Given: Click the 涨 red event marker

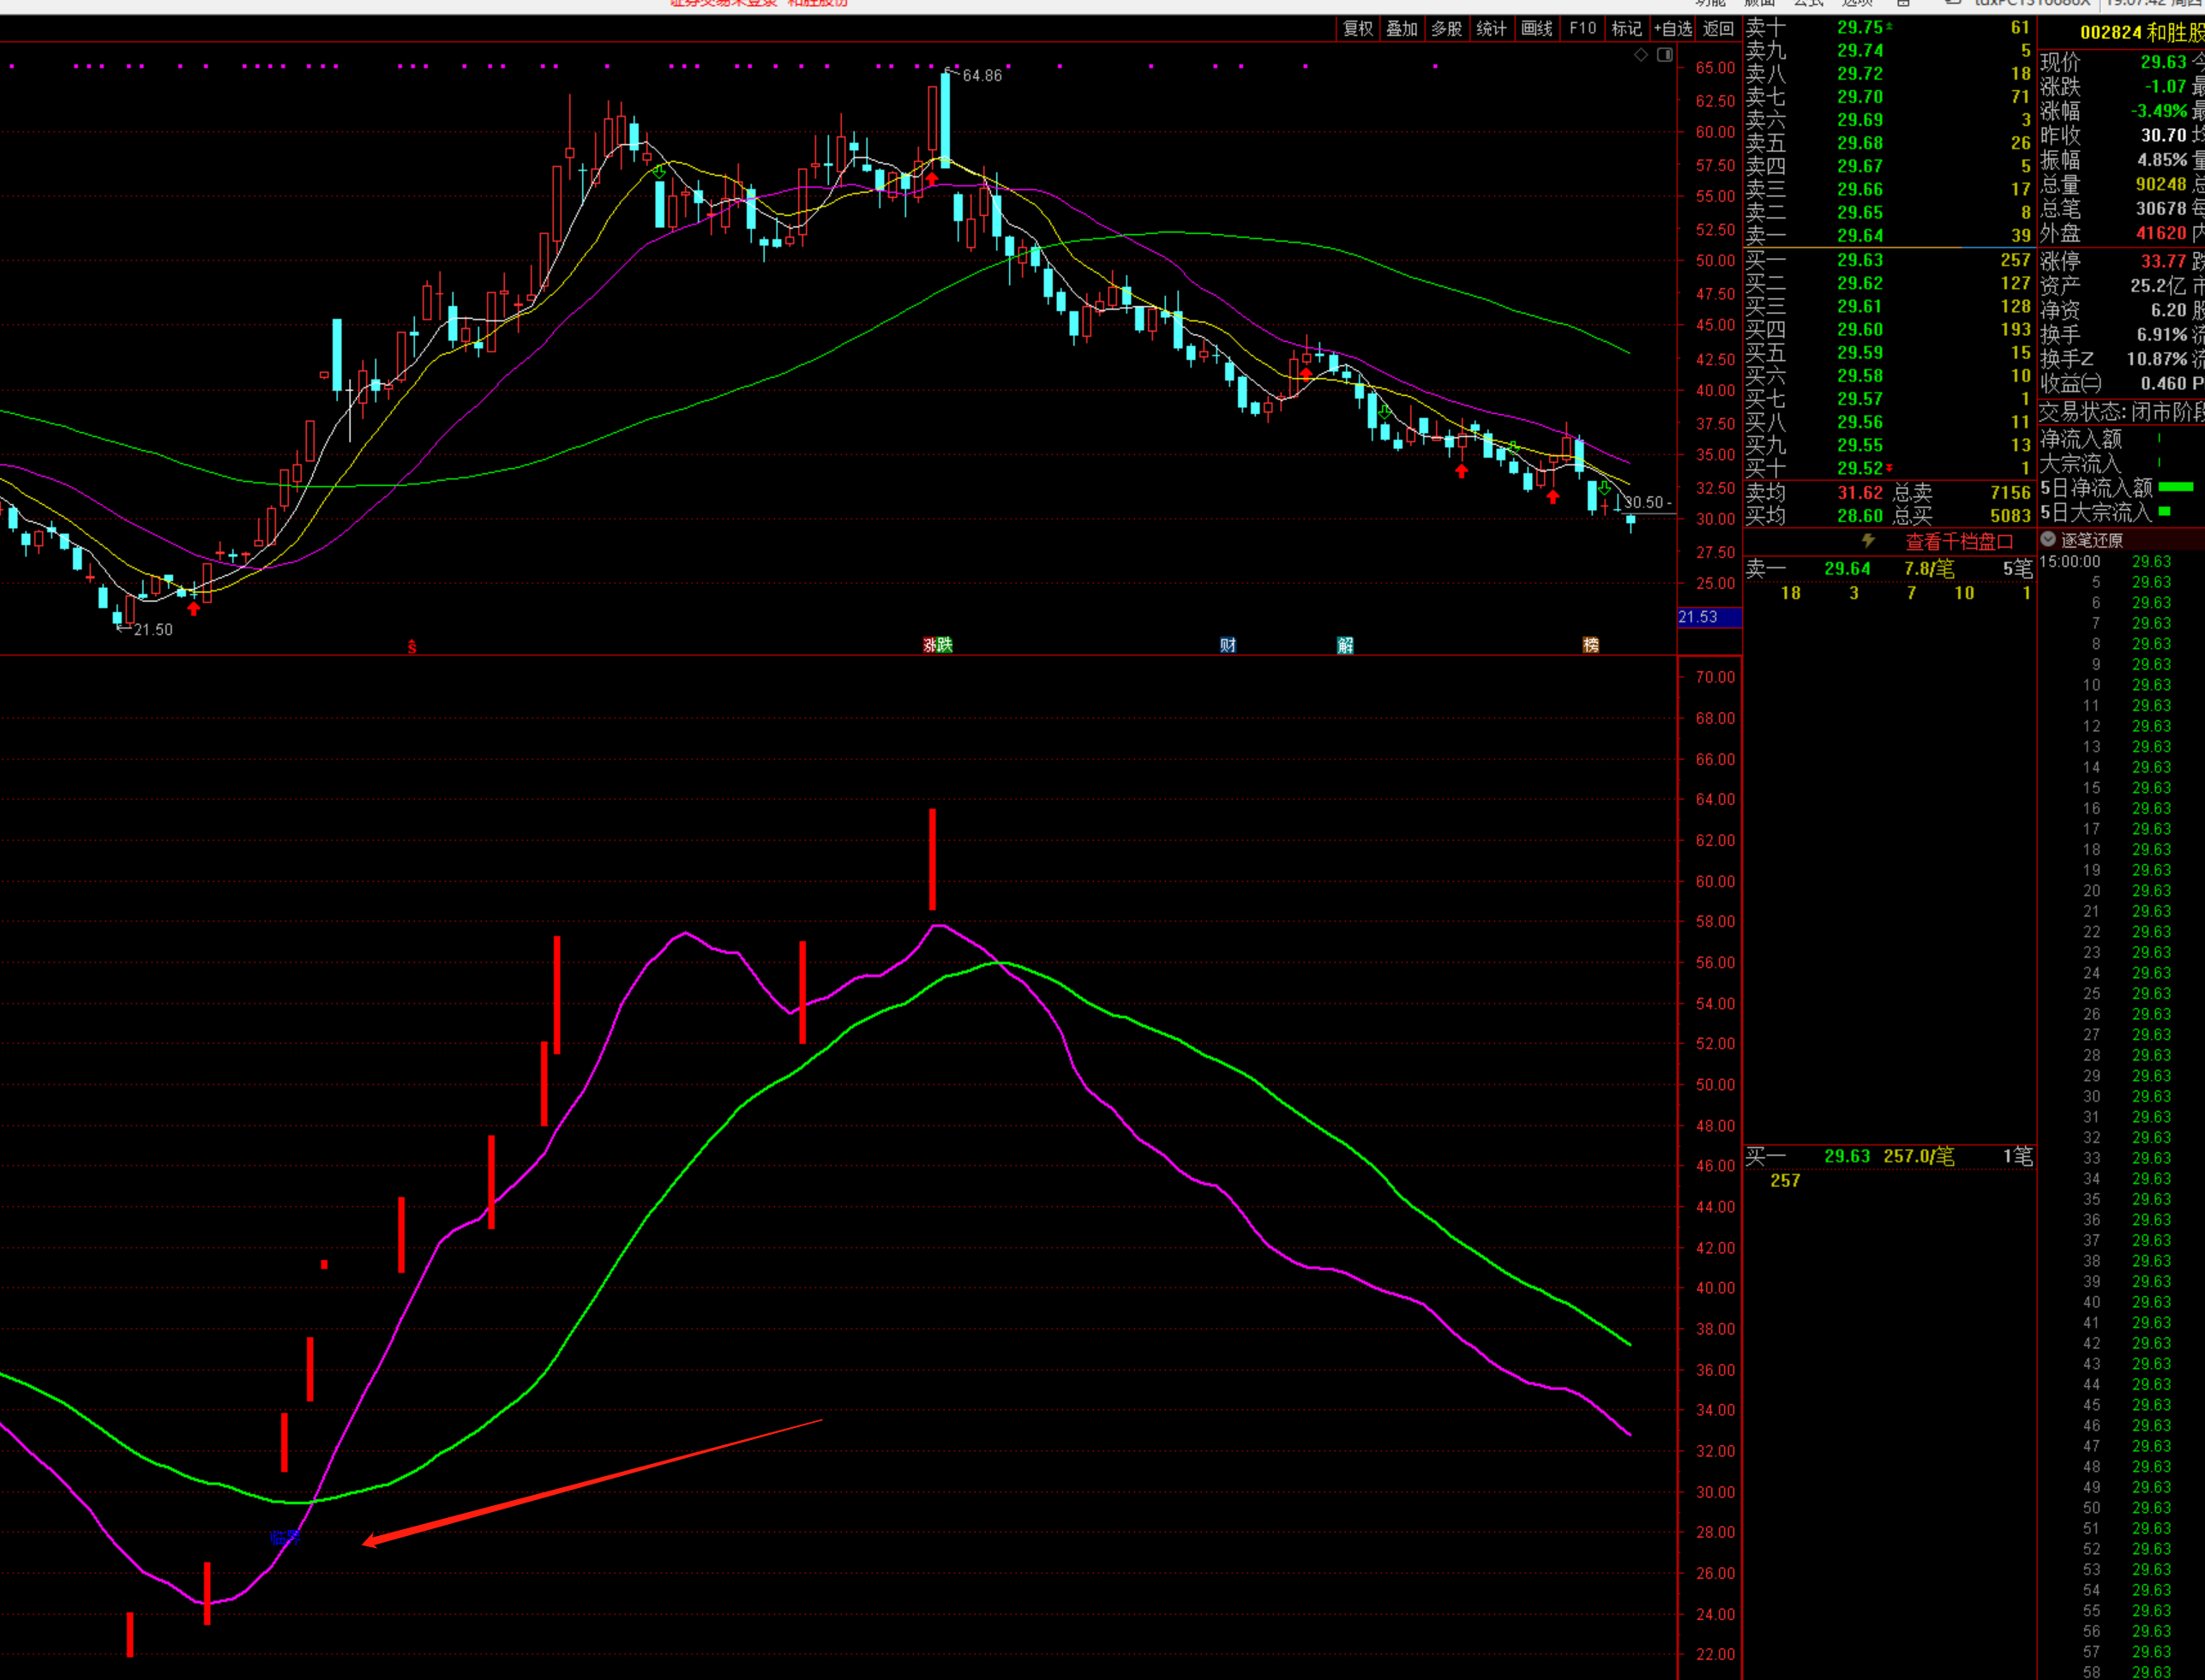Looking at the screenshot, I should [929, 645].
